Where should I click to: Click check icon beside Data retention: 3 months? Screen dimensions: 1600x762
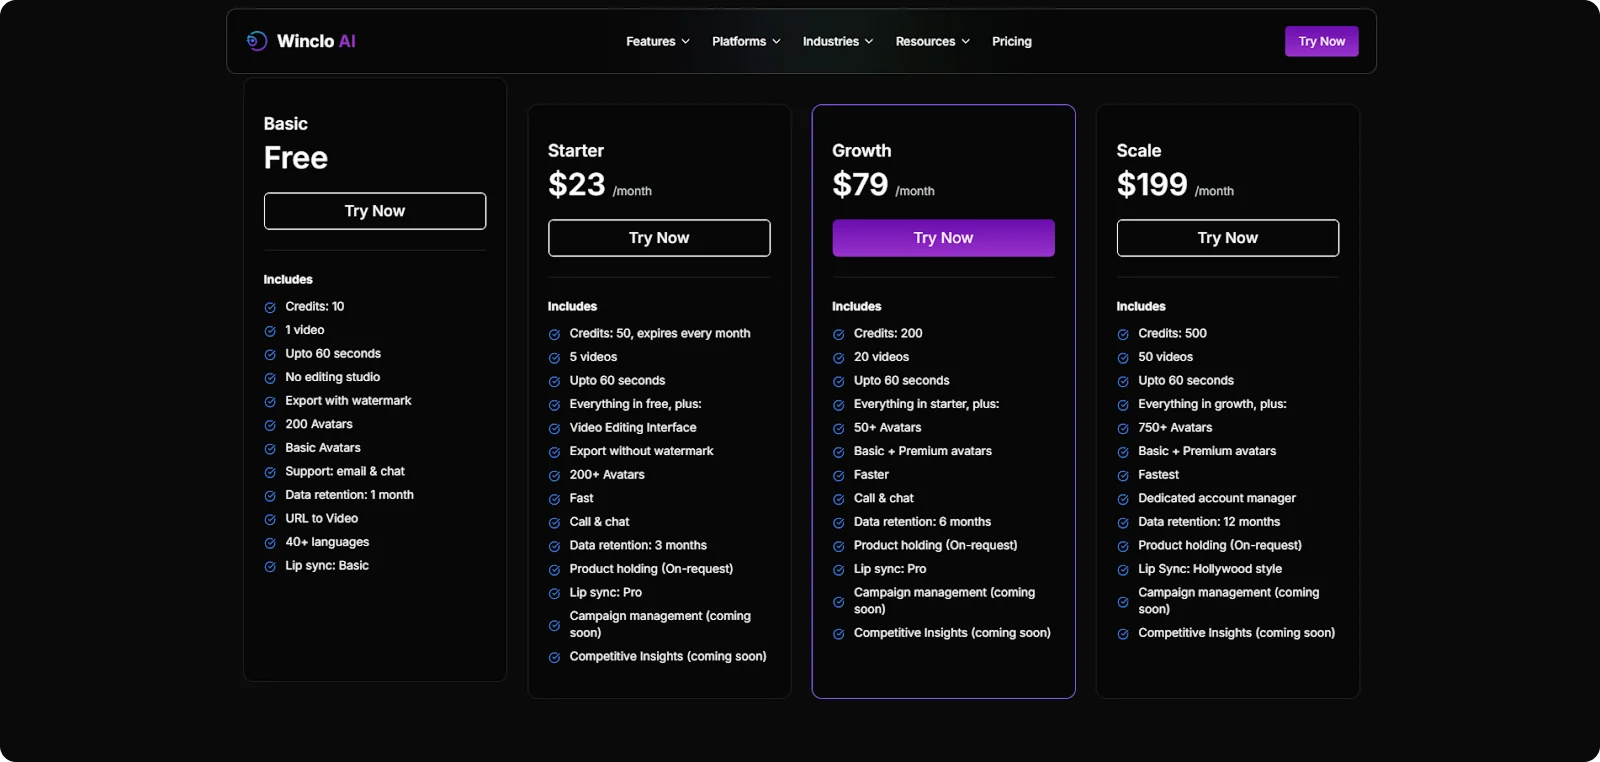[x=554, y=547]
